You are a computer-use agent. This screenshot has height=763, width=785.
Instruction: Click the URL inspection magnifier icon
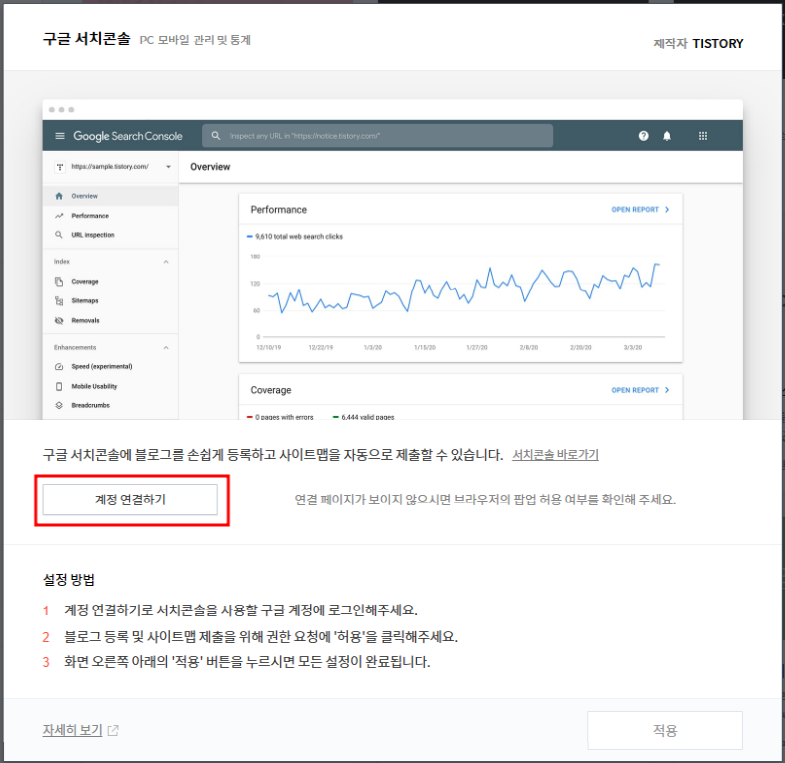59,235
